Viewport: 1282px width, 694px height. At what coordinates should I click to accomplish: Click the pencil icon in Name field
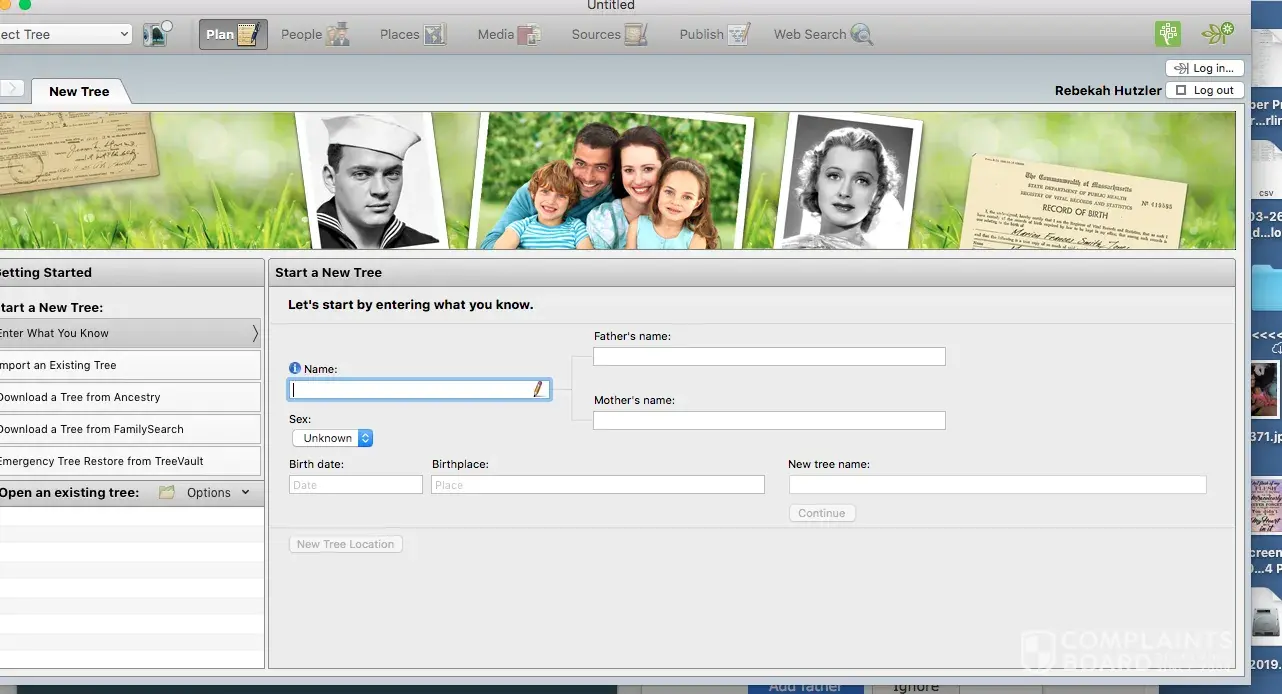(x=538, y=389)
